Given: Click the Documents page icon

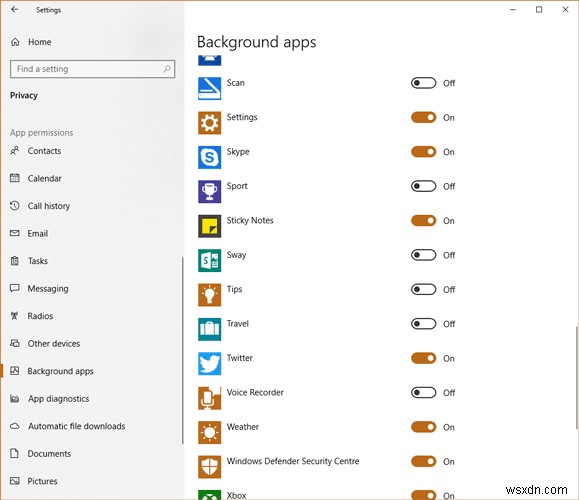Looking at the screenshot, I should (14, 453).
